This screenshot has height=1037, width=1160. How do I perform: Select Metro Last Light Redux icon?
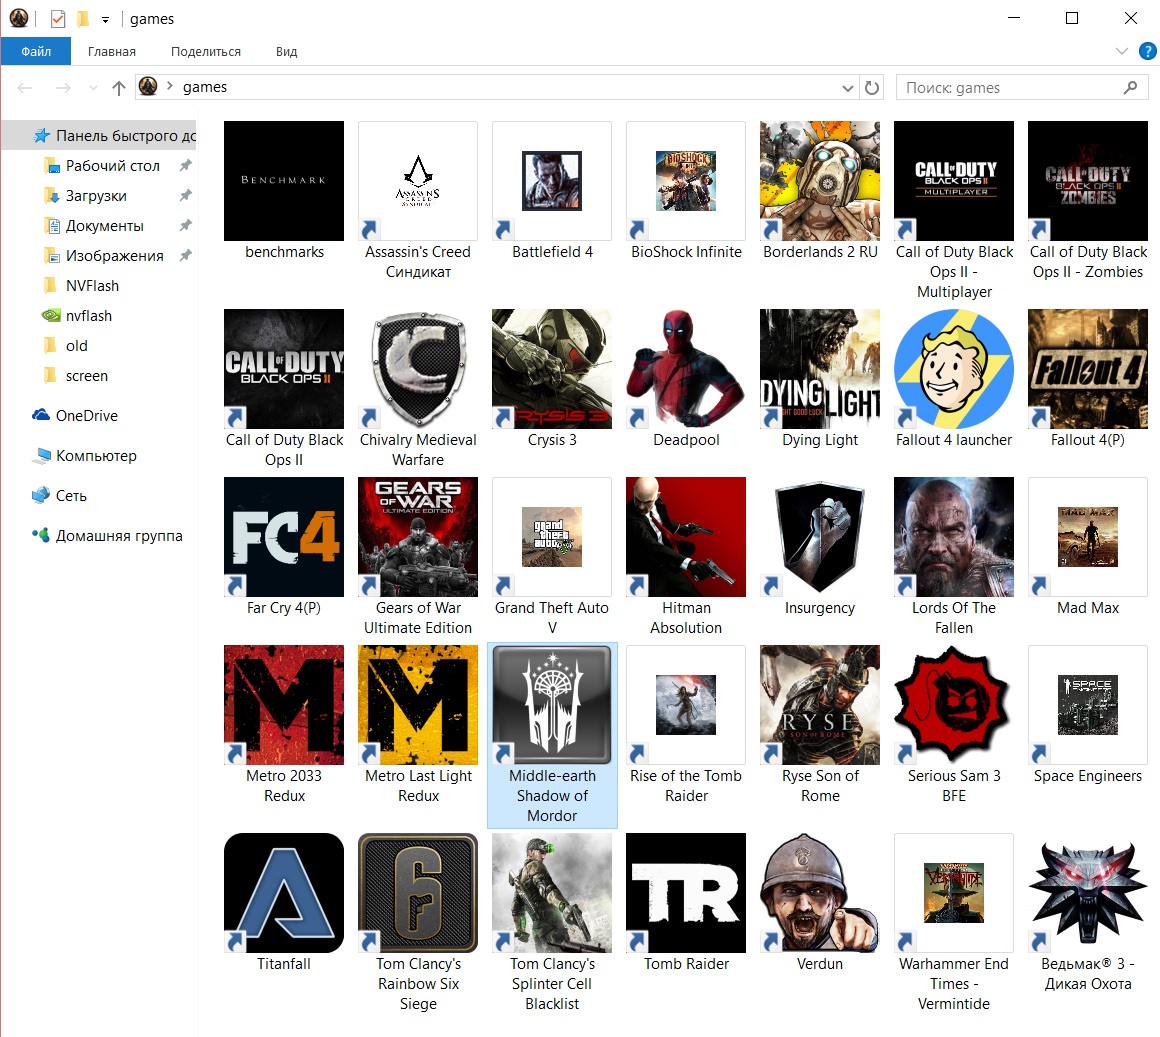coord(418,705)
